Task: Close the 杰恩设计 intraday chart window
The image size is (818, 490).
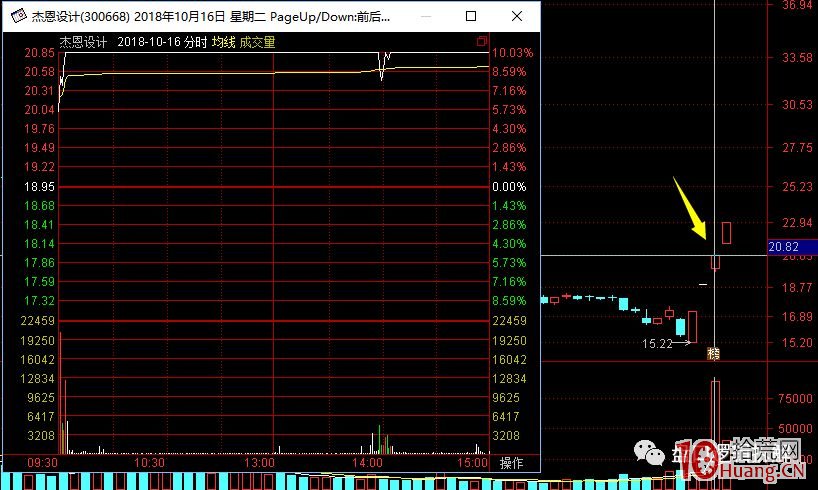Action: click(x=517, y=16)
